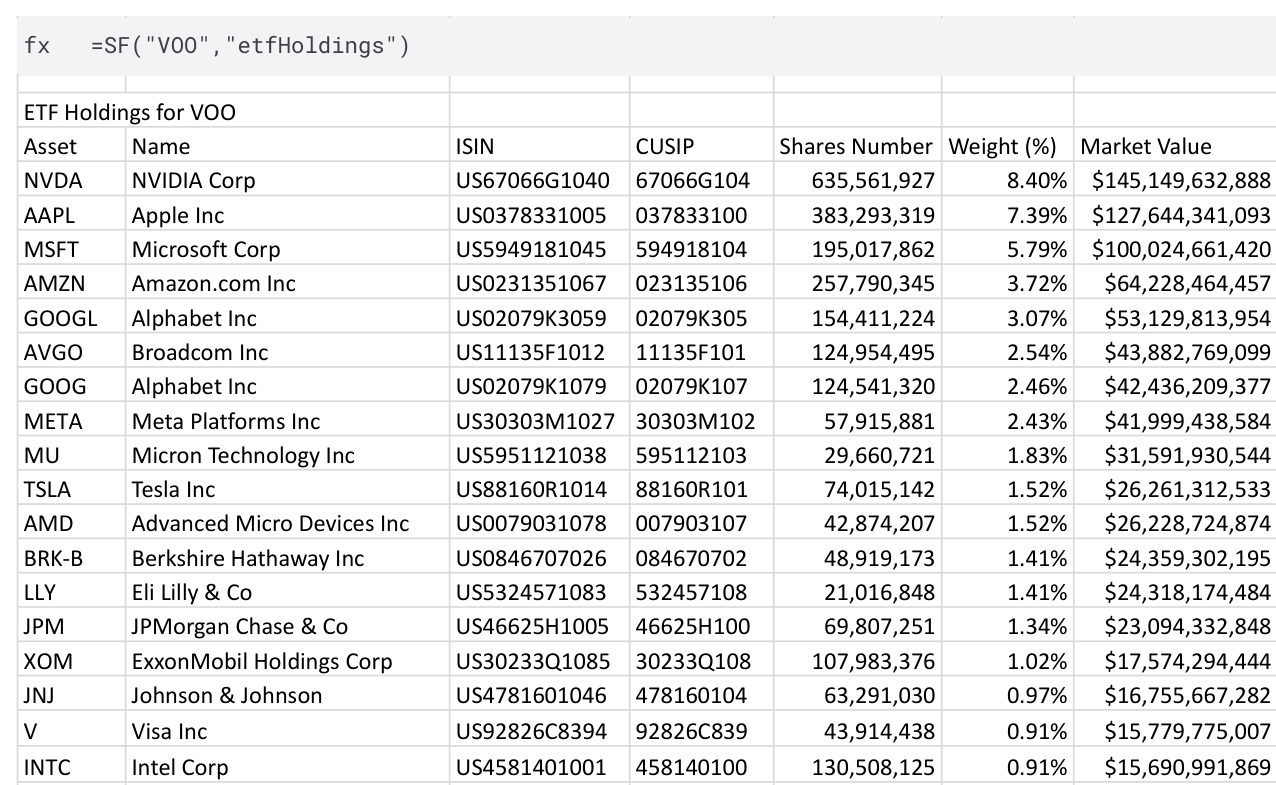1276x785 pixels.
Task: Select the 'Berkshire Hathaway Inc' cell
Action: pyautogui.click(x=288, y=558)
